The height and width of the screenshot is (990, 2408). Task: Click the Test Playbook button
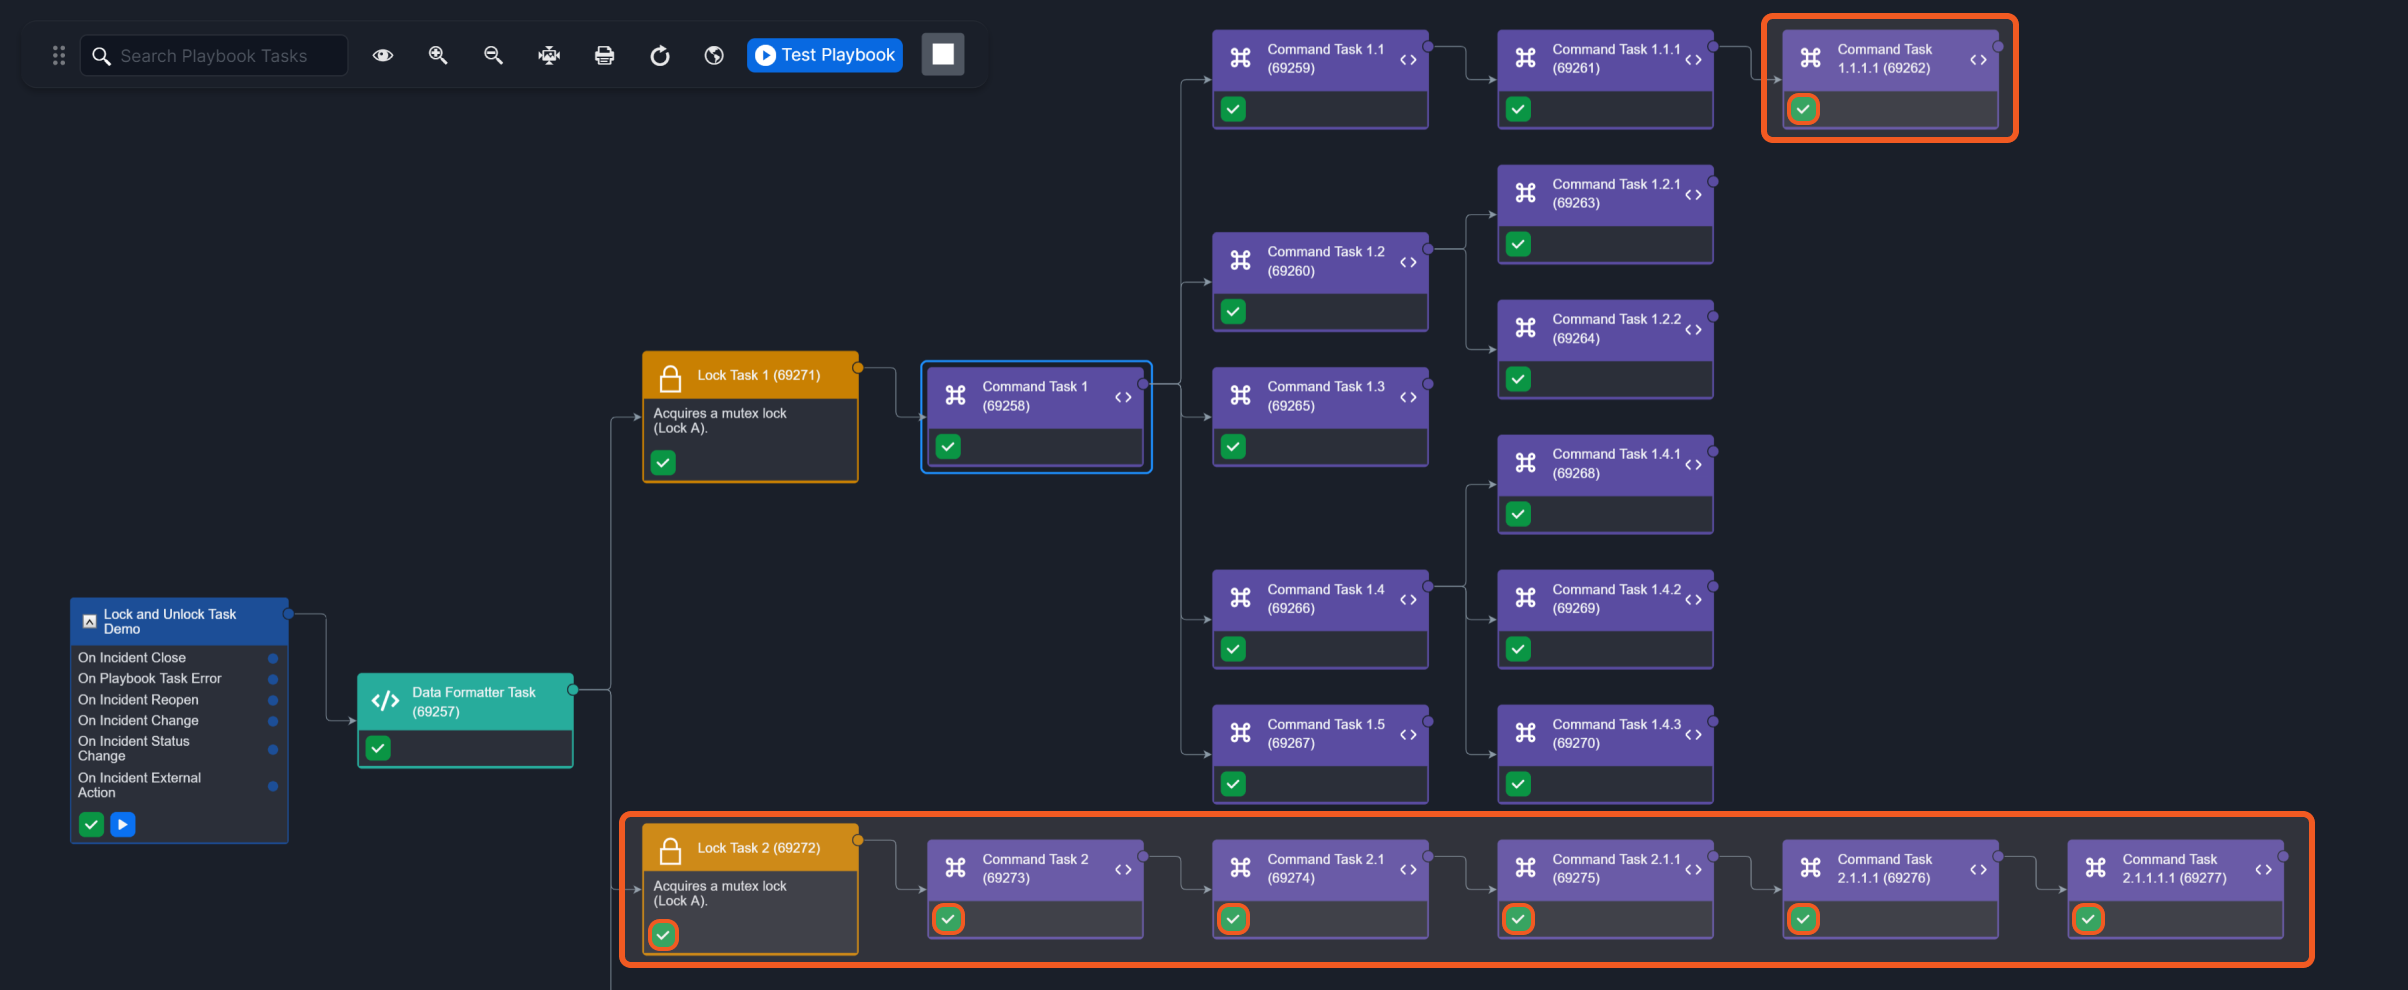[x=825, y=55]
